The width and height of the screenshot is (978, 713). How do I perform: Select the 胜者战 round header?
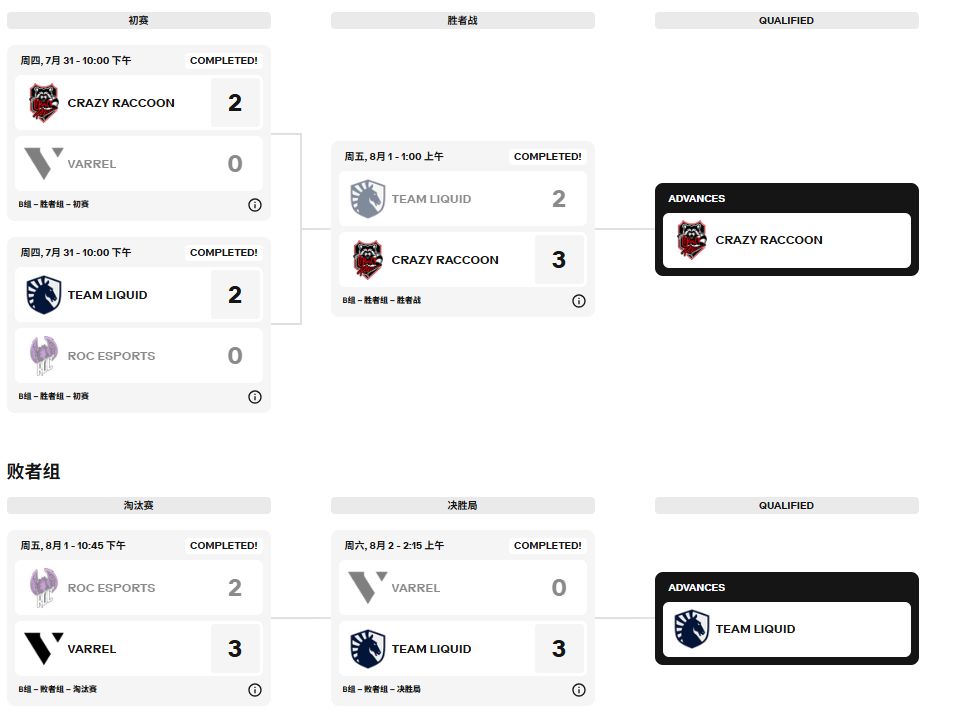[x=463, y=20]
